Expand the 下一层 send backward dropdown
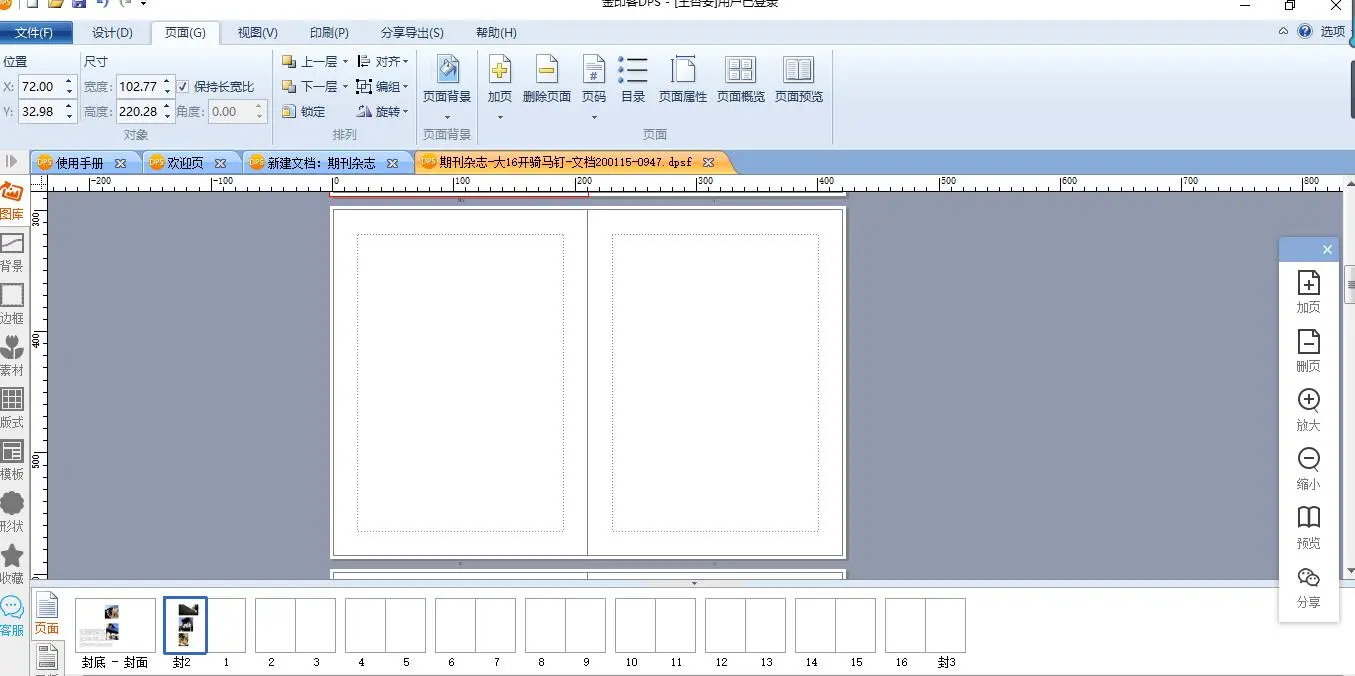1355x676 pixels. tap(345, 87)
